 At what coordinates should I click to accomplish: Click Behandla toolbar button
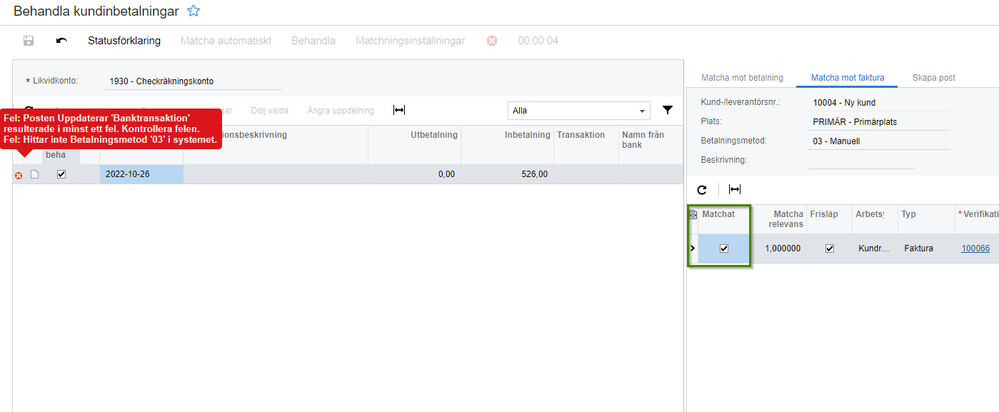click(313, 41)
